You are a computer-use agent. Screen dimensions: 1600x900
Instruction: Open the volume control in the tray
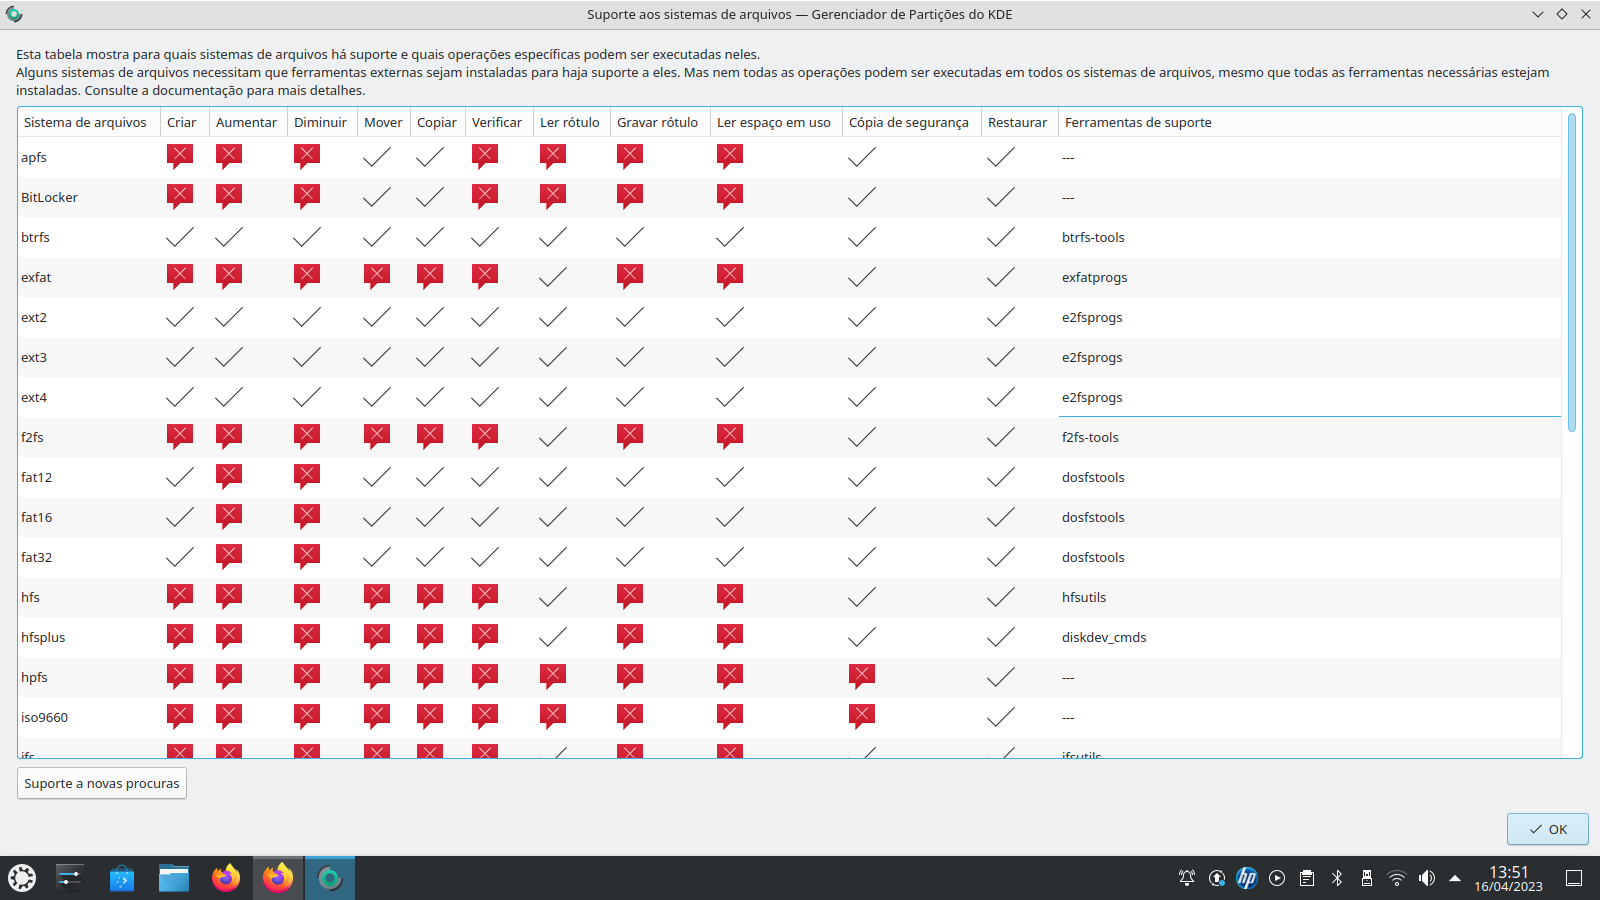pos(1427,878)
